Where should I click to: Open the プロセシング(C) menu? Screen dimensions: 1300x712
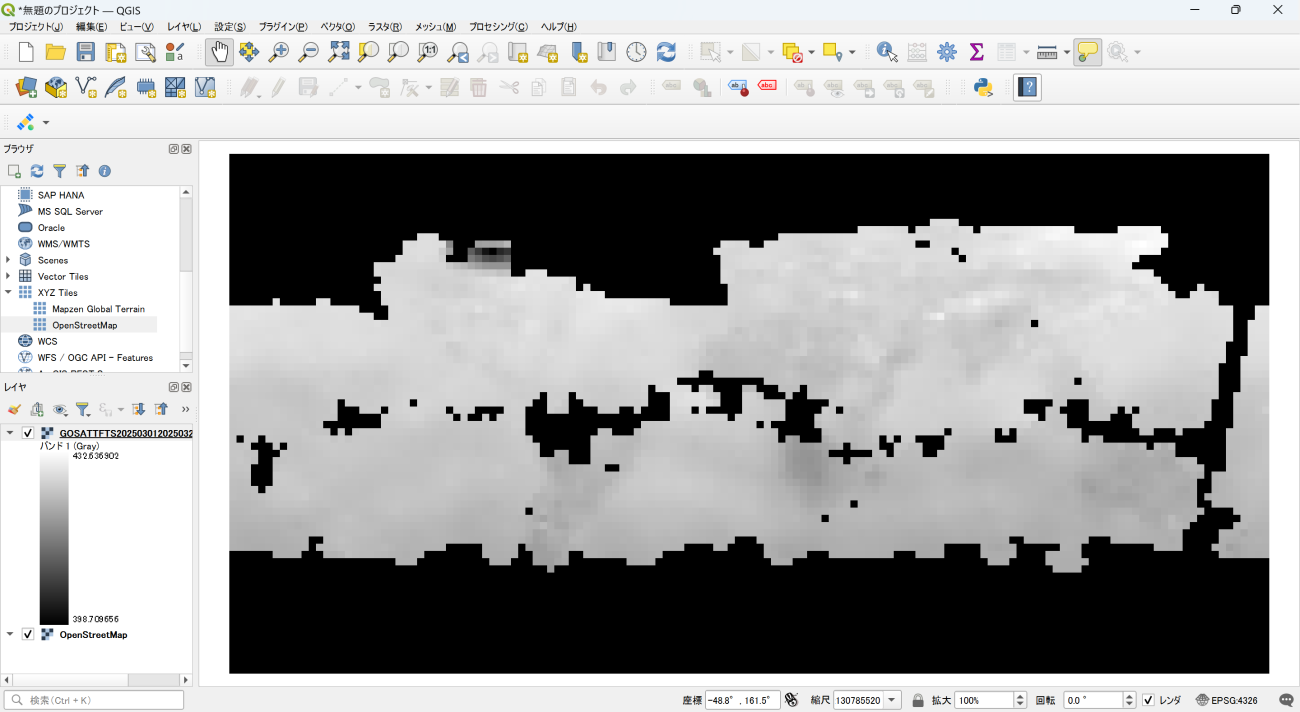point(498,27)
